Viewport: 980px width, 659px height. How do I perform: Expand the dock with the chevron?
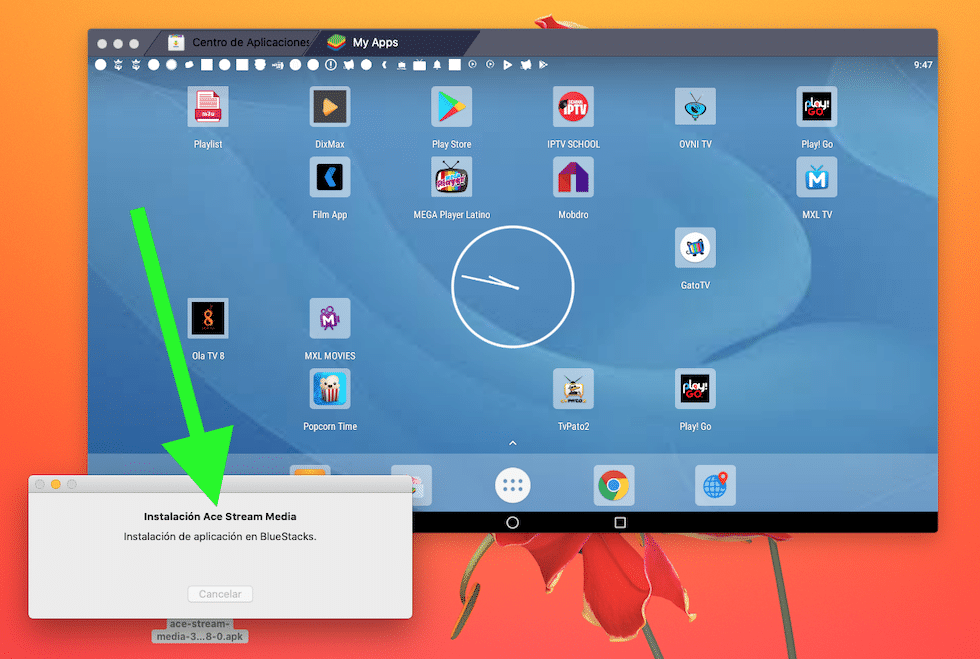(x=512, y=442)
